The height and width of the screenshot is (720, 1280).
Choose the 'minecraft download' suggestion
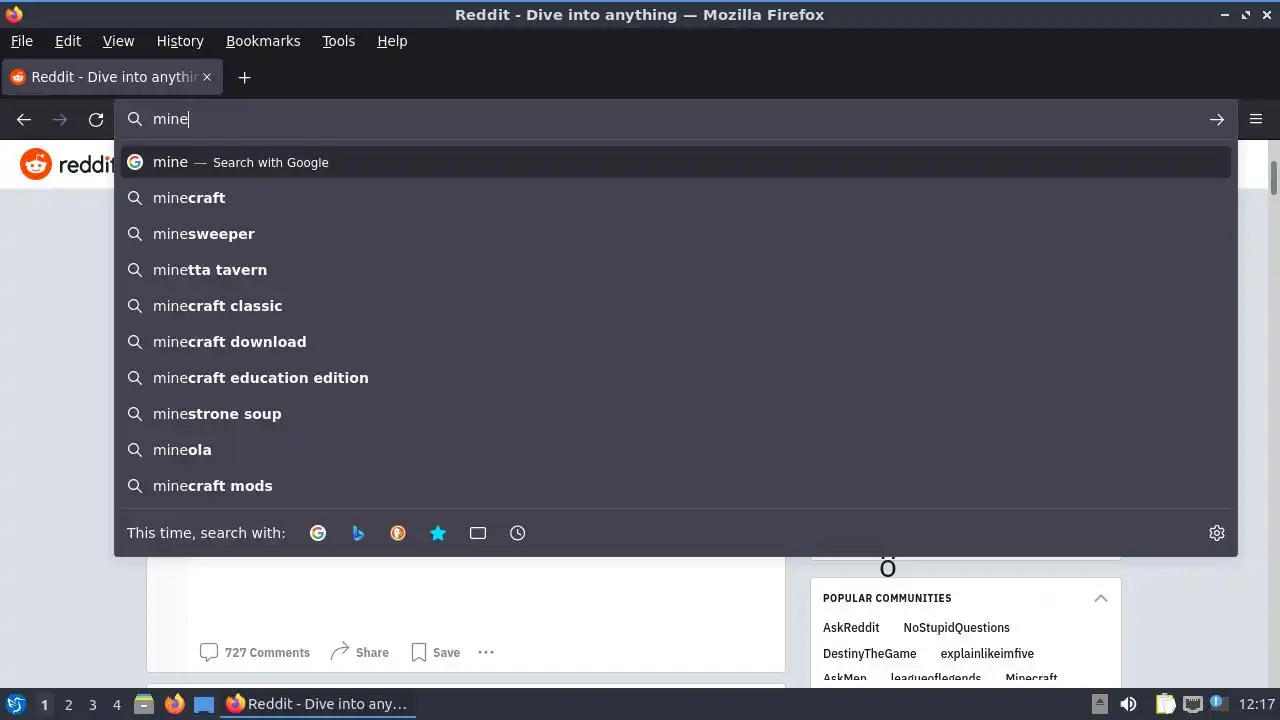676,342
